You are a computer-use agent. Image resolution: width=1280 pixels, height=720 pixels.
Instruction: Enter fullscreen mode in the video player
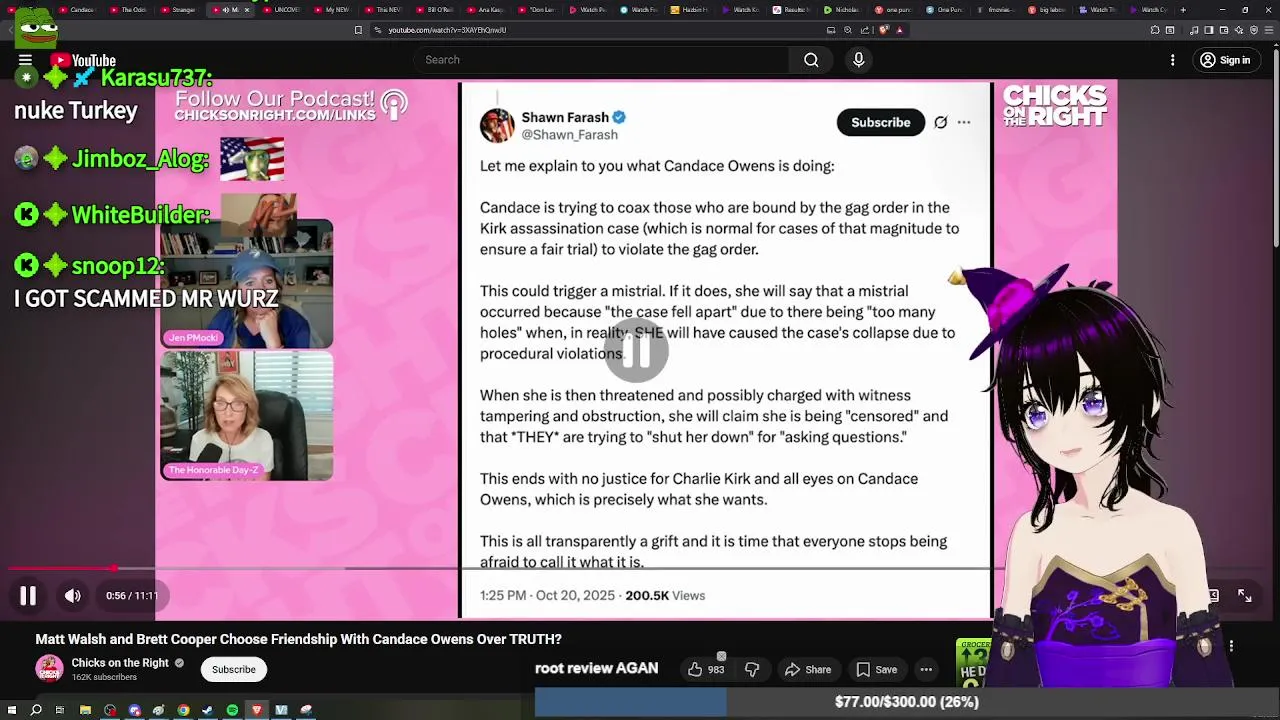click(x=1245, y=595)
